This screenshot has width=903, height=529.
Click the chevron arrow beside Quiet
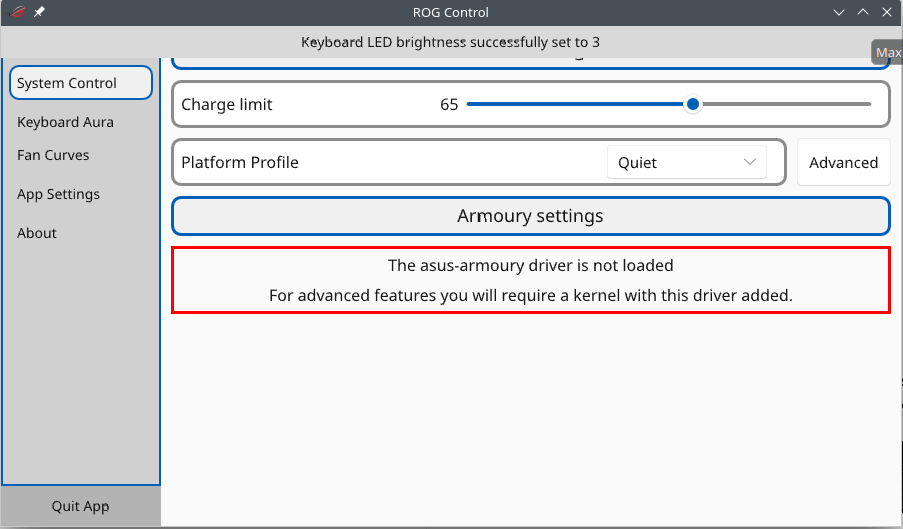click(749, 162)
